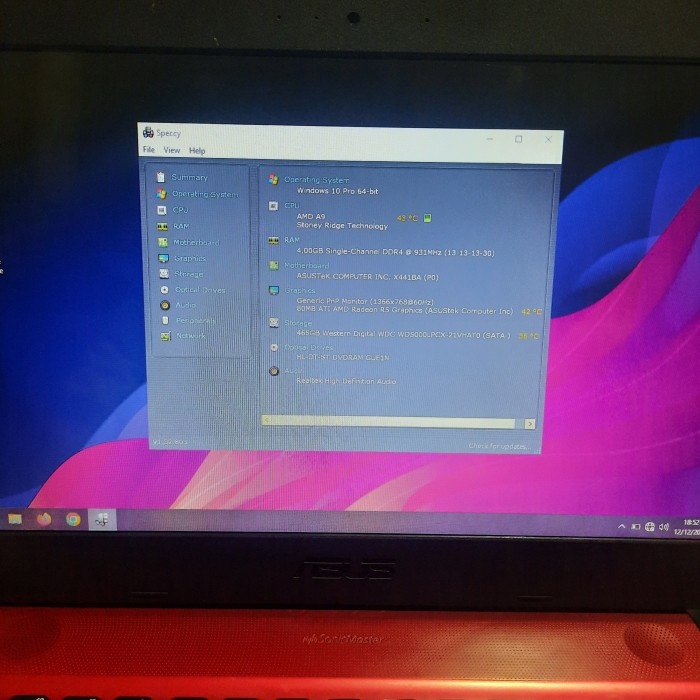Click the Windows flag icon beside sidebar Operating System

161,194
